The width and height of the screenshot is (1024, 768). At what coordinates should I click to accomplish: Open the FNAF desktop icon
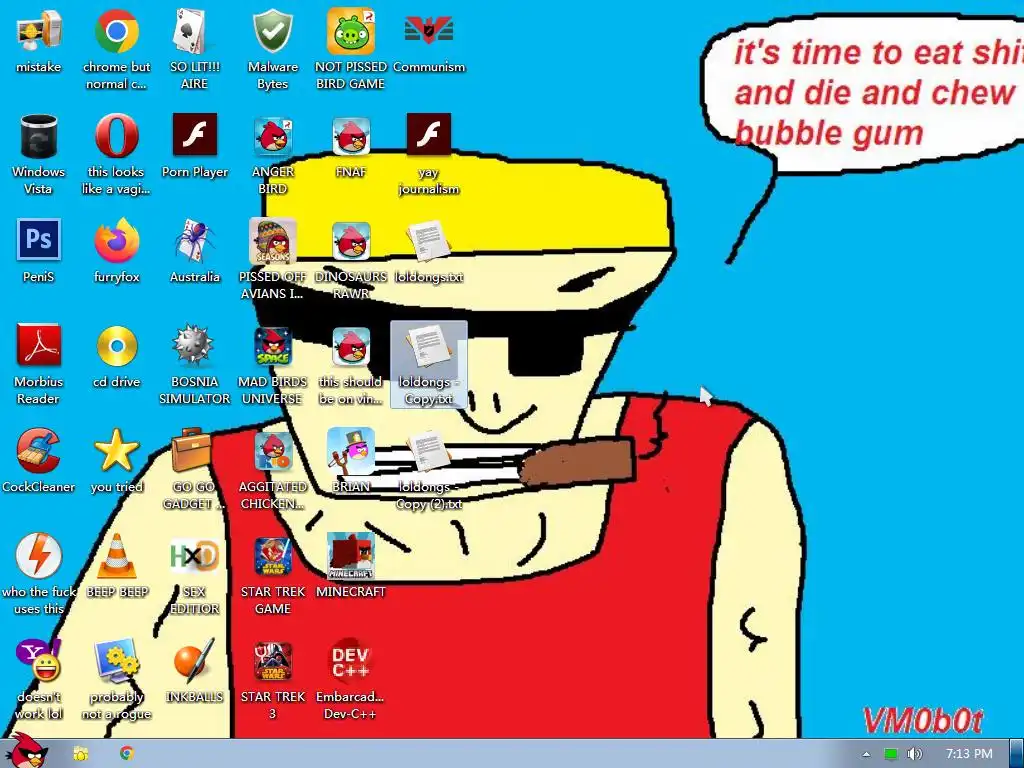pos(351,136)
